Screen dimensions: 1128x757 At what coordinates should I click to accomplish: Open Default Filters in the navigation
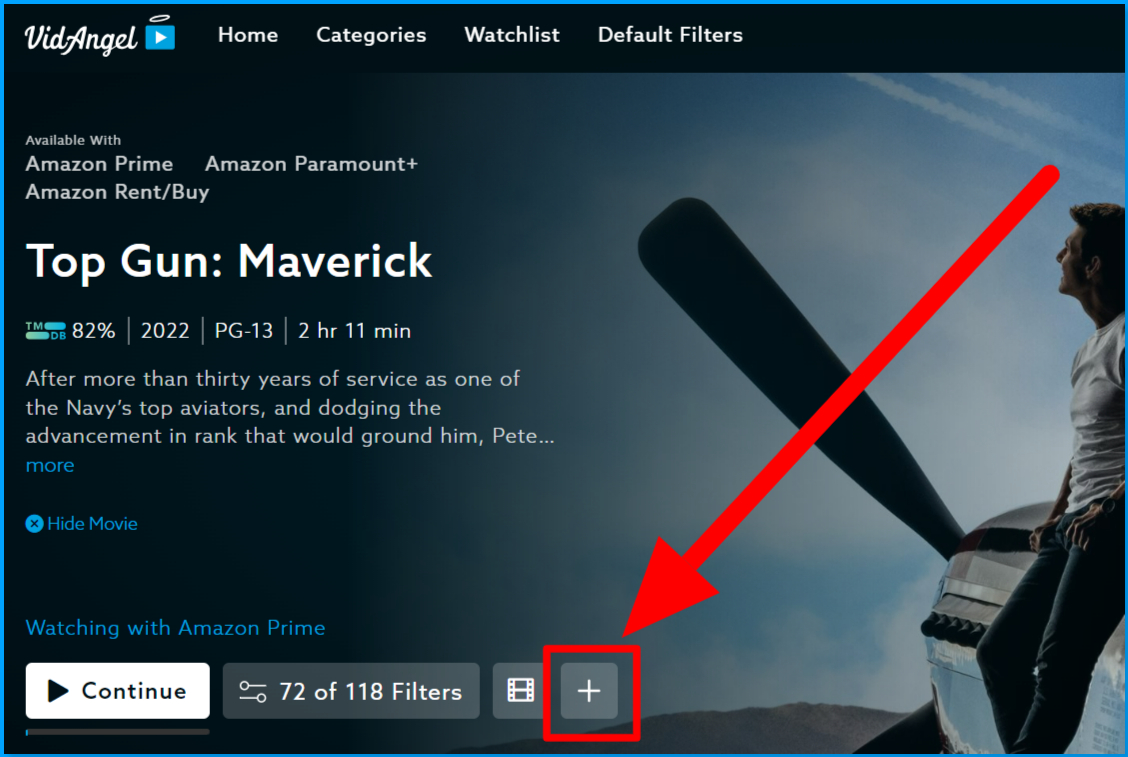[x=670, y=35]
